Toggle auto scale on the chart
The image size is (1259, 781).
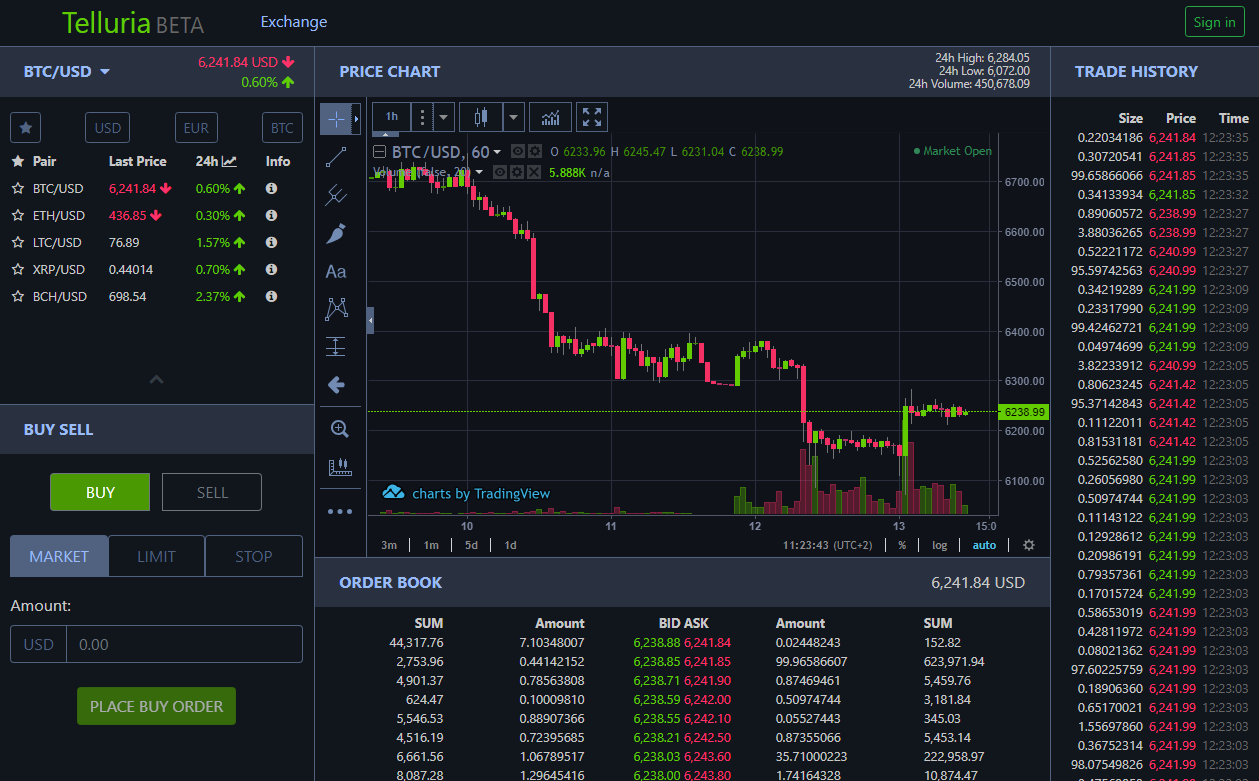click(984, 545)
